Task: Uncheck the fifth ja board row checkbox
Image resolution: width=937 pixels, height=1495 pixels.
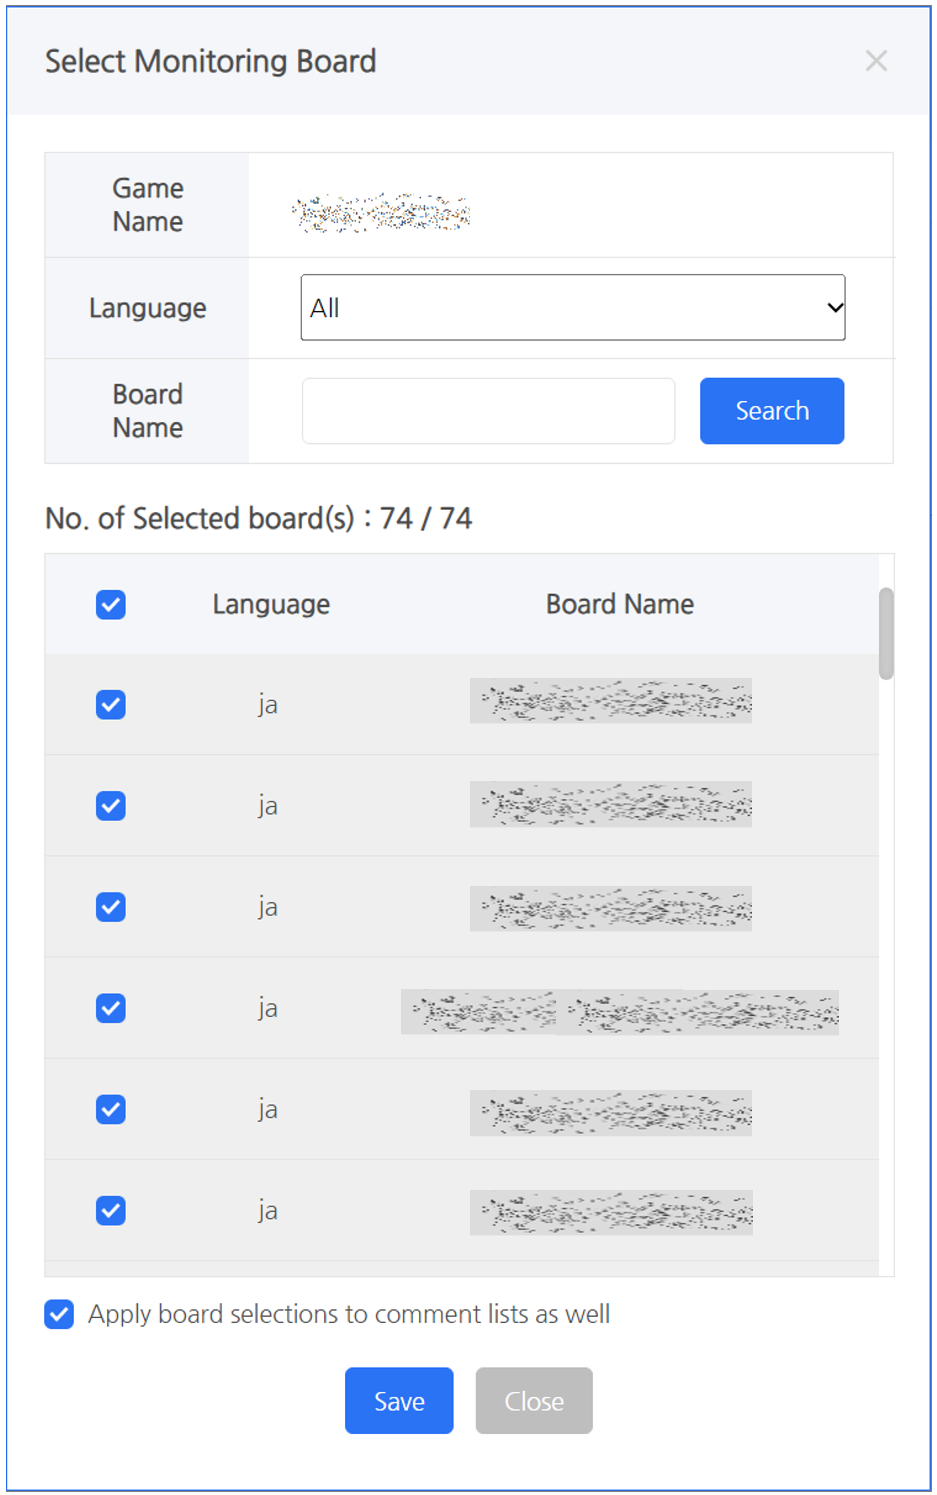Action: 111,1109
